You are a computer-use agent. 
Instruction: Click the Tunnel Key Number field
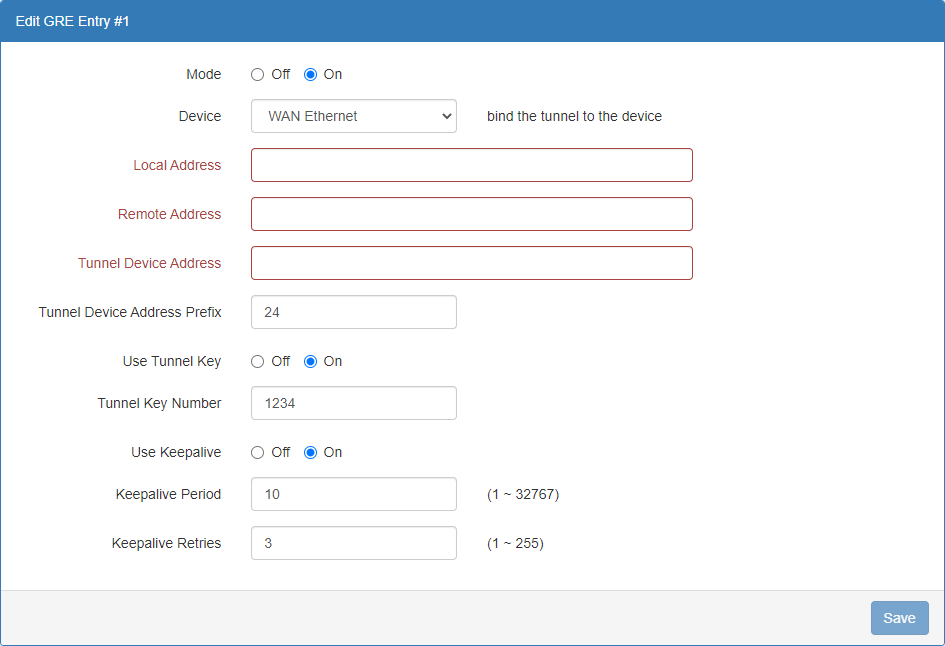(x=354, y=403)
